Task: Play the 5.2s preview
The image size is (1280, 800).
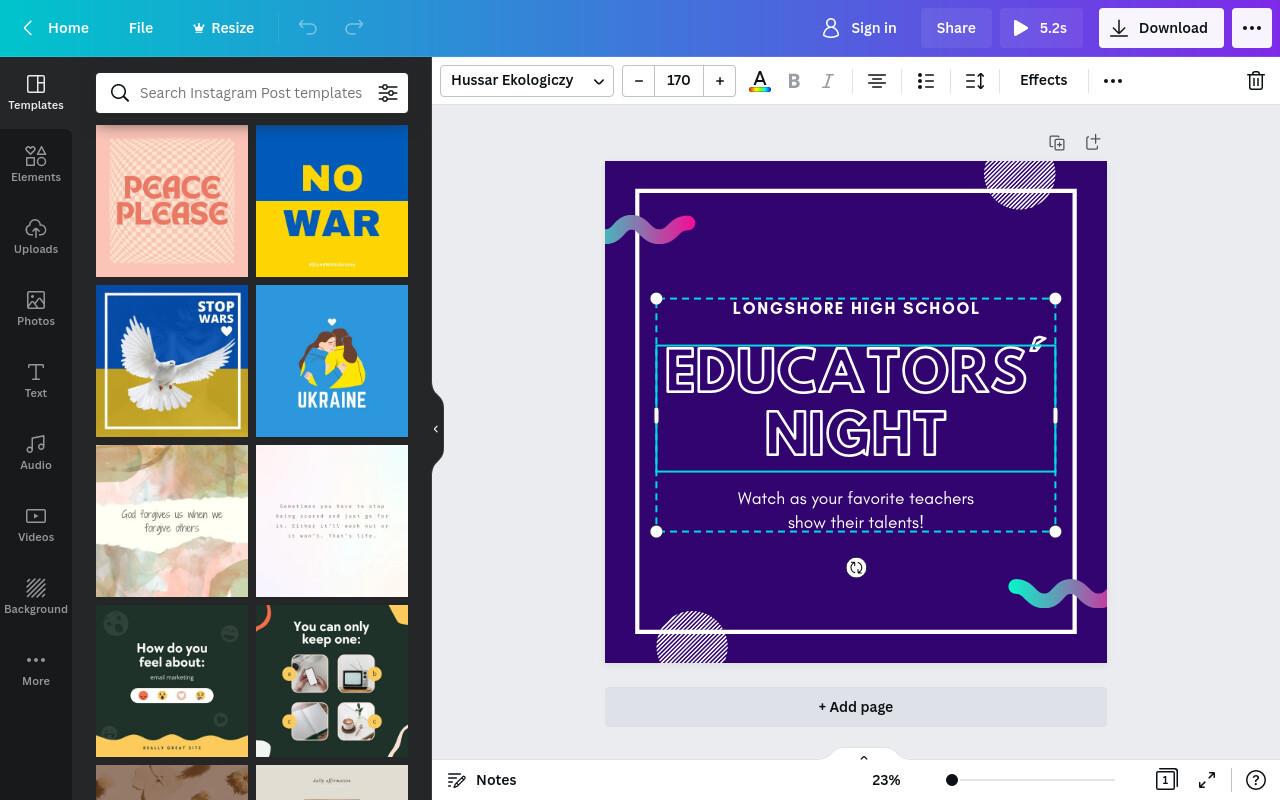Action: click(x=1041, y=28)
